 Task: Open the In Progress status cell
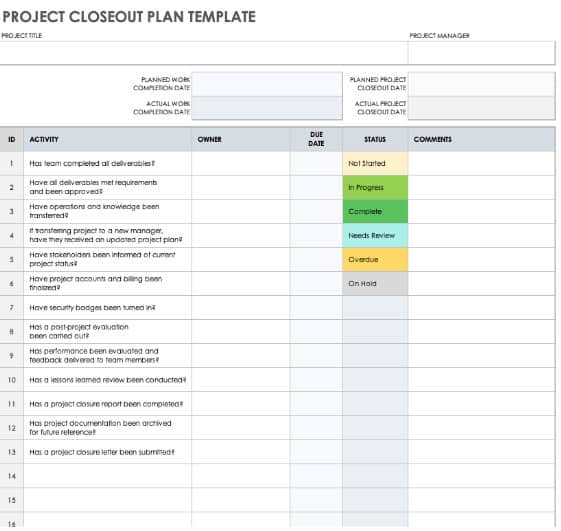click(375, 187)
